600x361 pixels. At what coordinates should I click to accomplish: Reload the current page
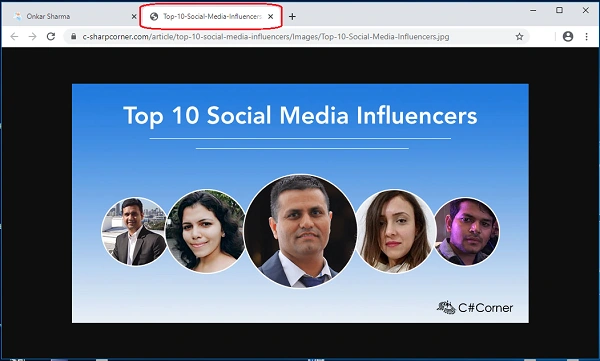[51, 37]
